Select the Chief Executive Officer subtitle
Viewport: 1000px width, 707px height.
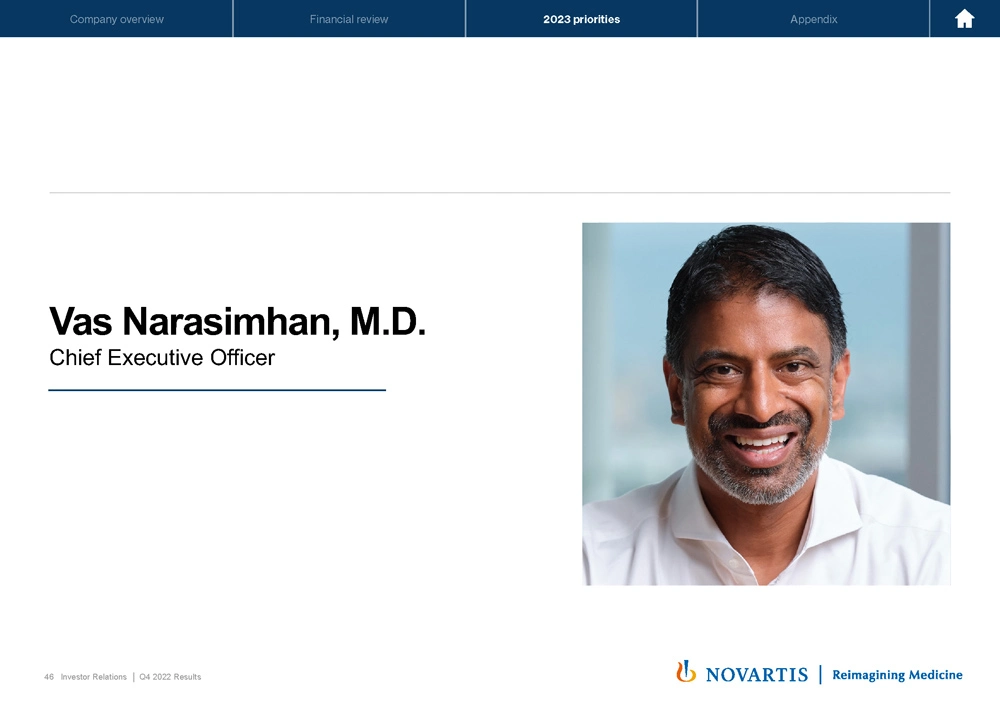coord(162,357)
